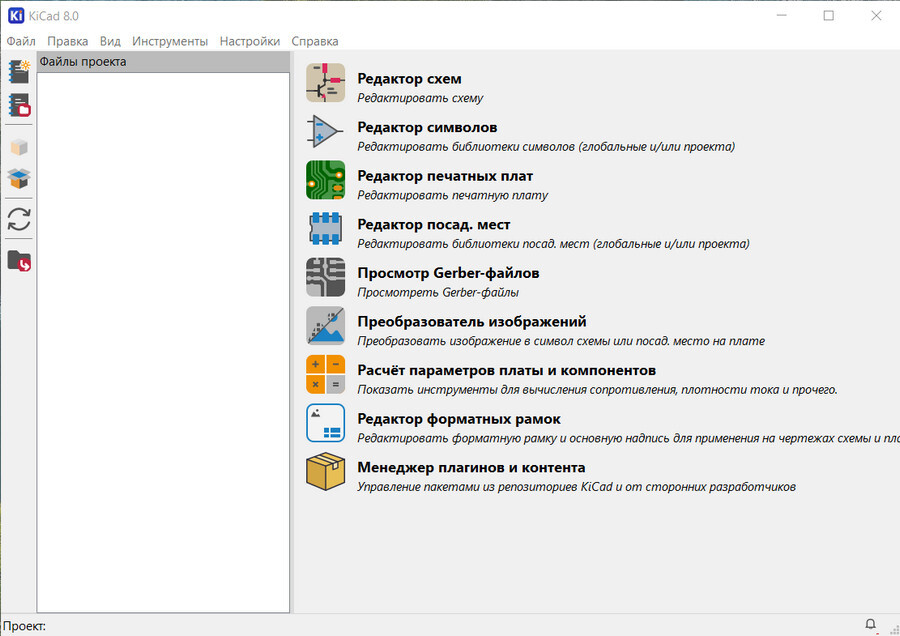The width and height of the screenshot is (900, 636).
Task: Click the 'Редактор посад. мест' title
Action: click(x=433, y=224)
